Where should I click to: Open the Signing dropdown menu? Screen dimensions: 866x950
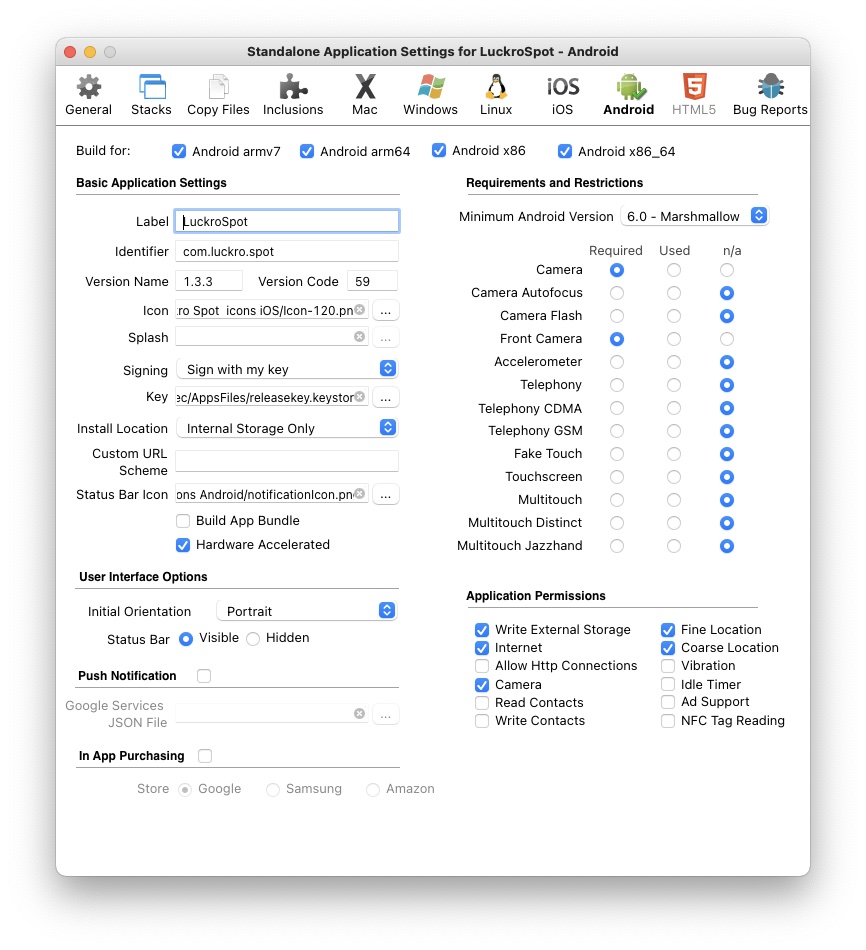click(x=287, y=369)
